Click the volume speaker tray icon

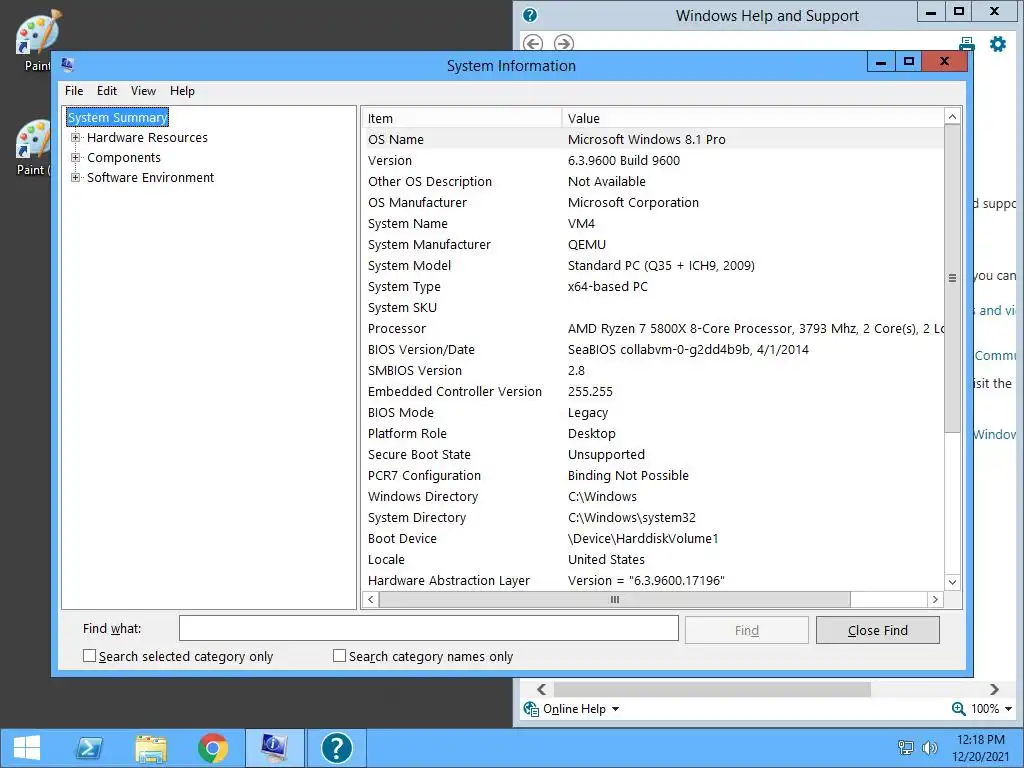point(929,748)
